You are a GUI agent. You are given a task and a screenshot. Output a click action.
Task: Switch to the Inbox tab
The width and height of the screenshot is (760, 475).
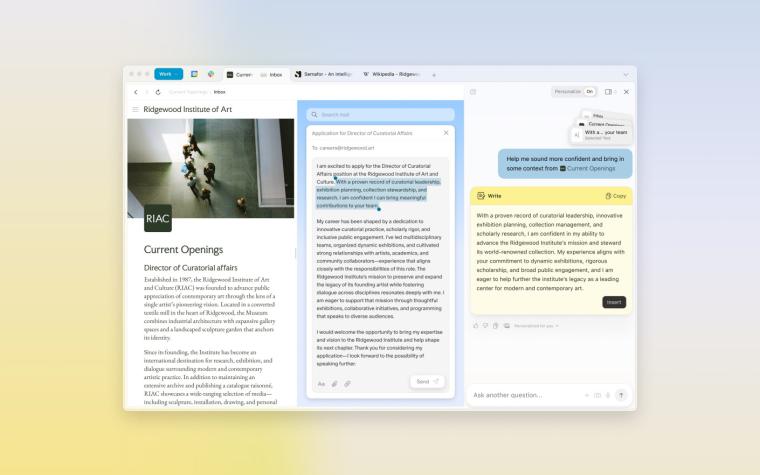272,75
